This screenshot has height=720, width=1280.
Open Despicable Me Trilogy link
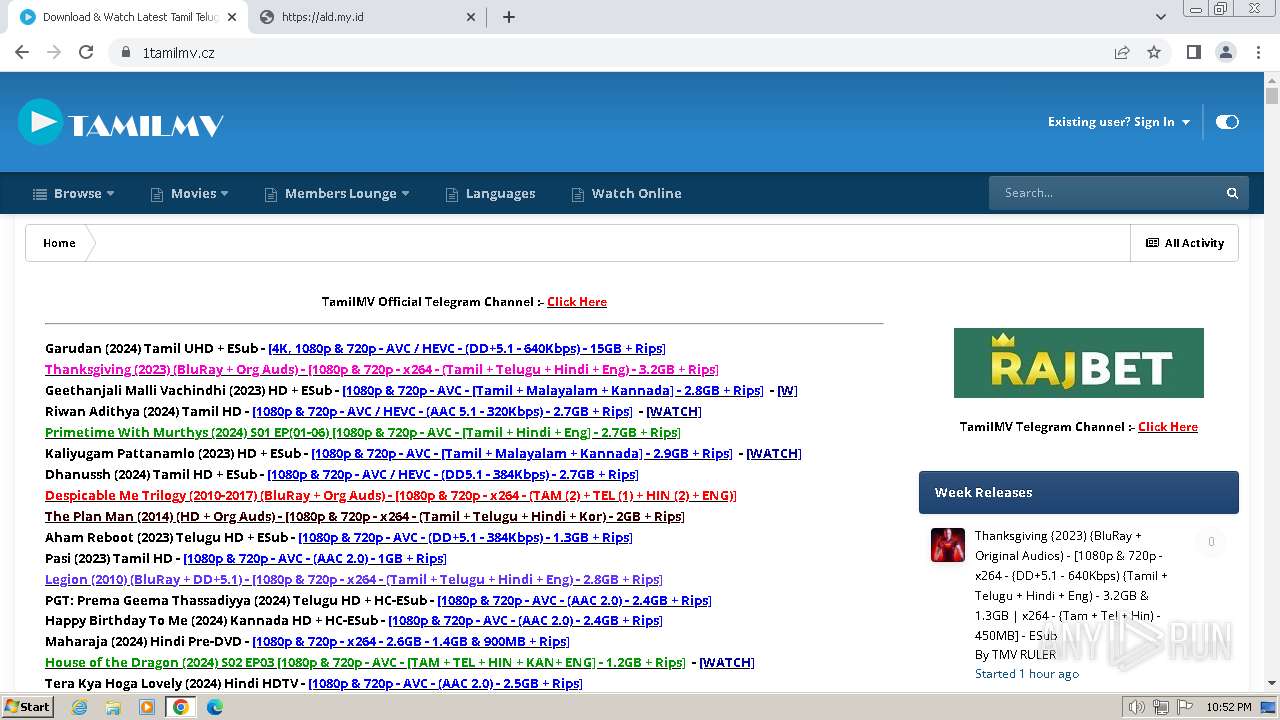(390, 496)
